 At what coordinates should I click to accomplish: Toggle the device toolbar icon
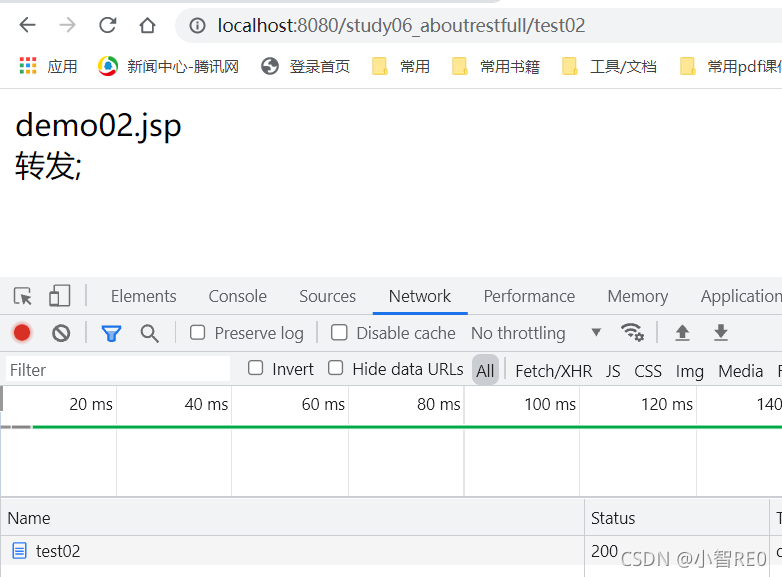tap(59, 296)
